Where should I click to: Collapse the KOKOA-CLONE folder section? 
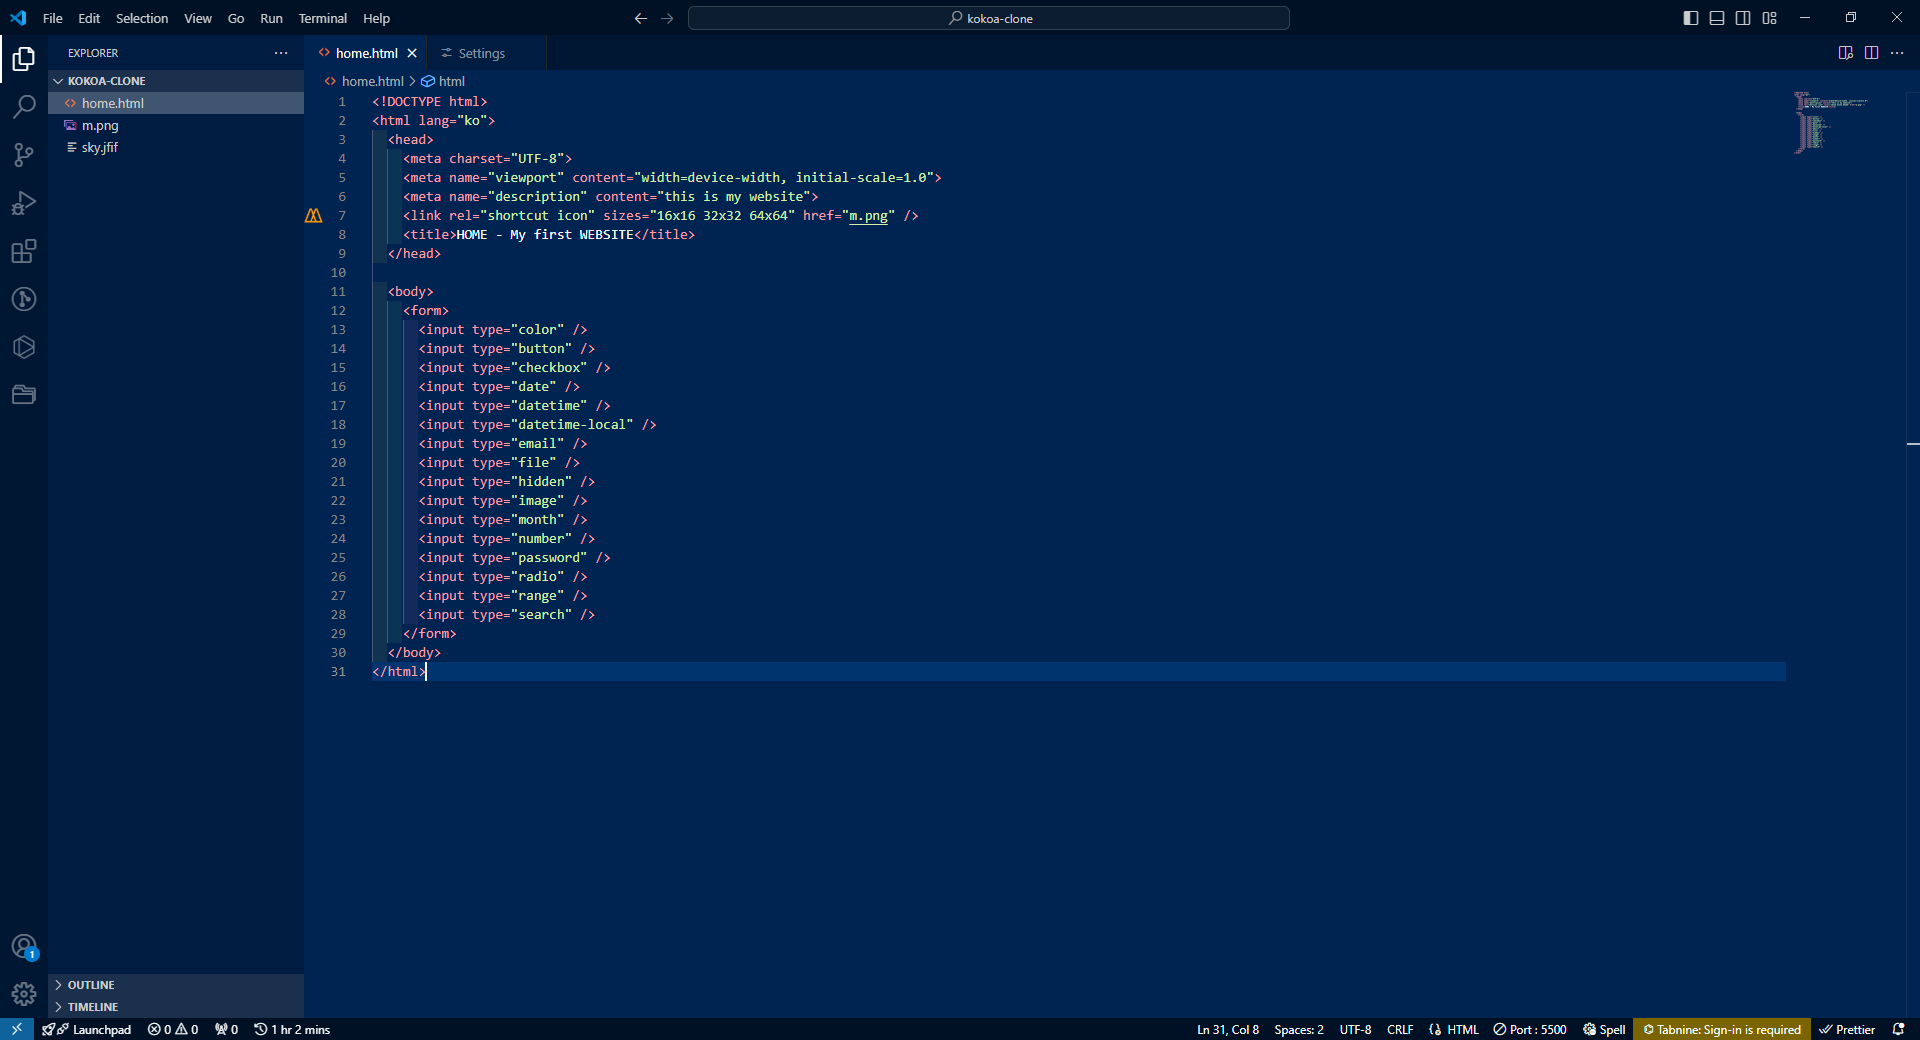(x=176, y=81)
